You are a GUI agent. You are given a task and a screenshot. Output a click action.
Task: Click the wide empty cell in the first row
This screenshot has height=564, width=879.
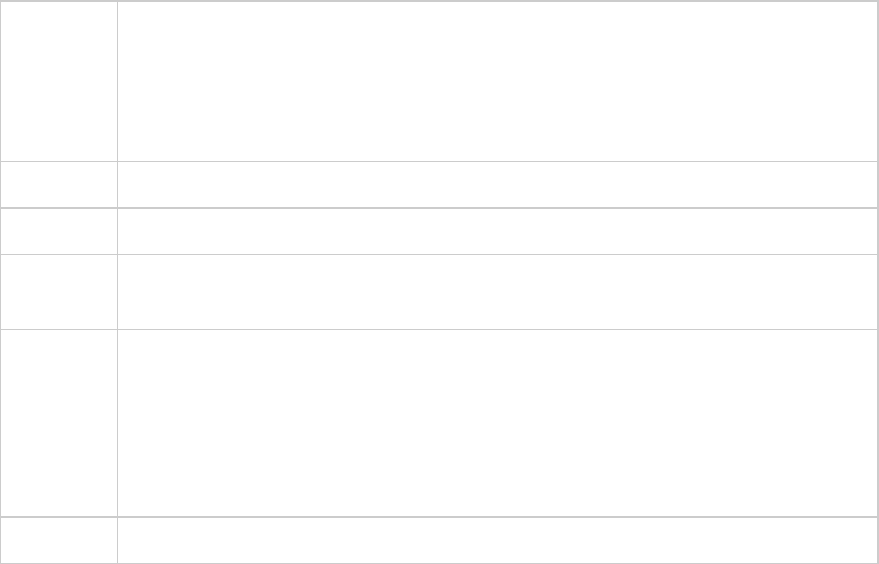tap(495, 81)
